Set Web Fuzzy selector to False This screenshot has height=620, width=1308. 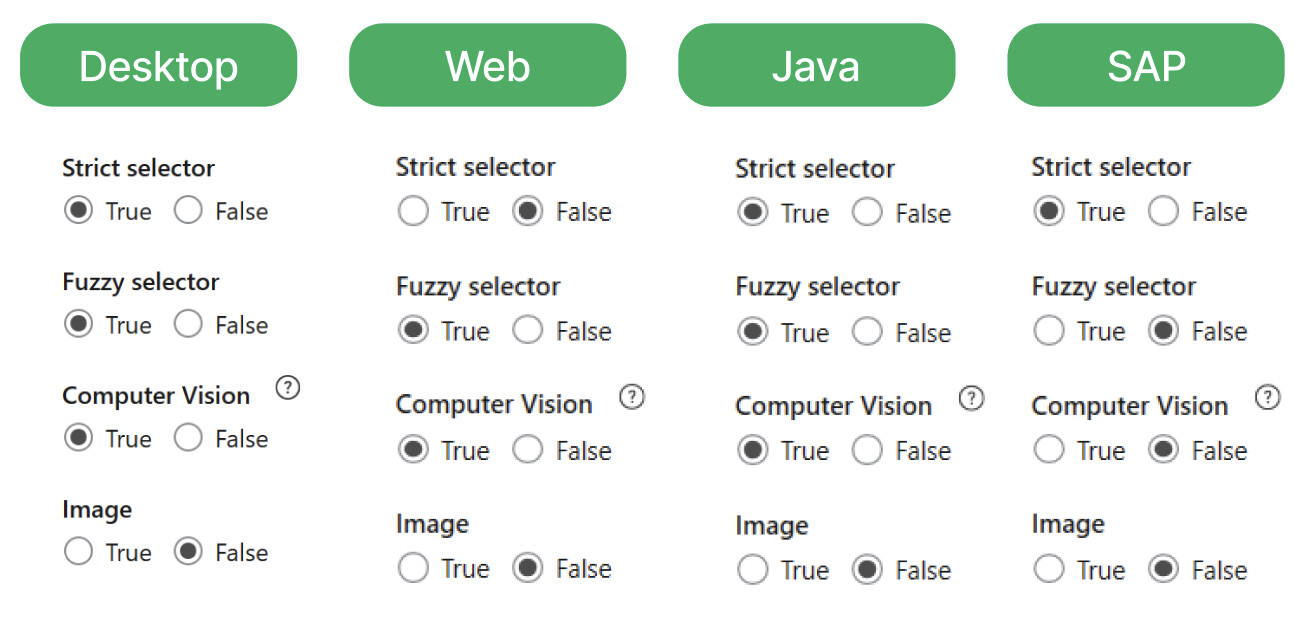pyautogui.click(x=528, y=331)
